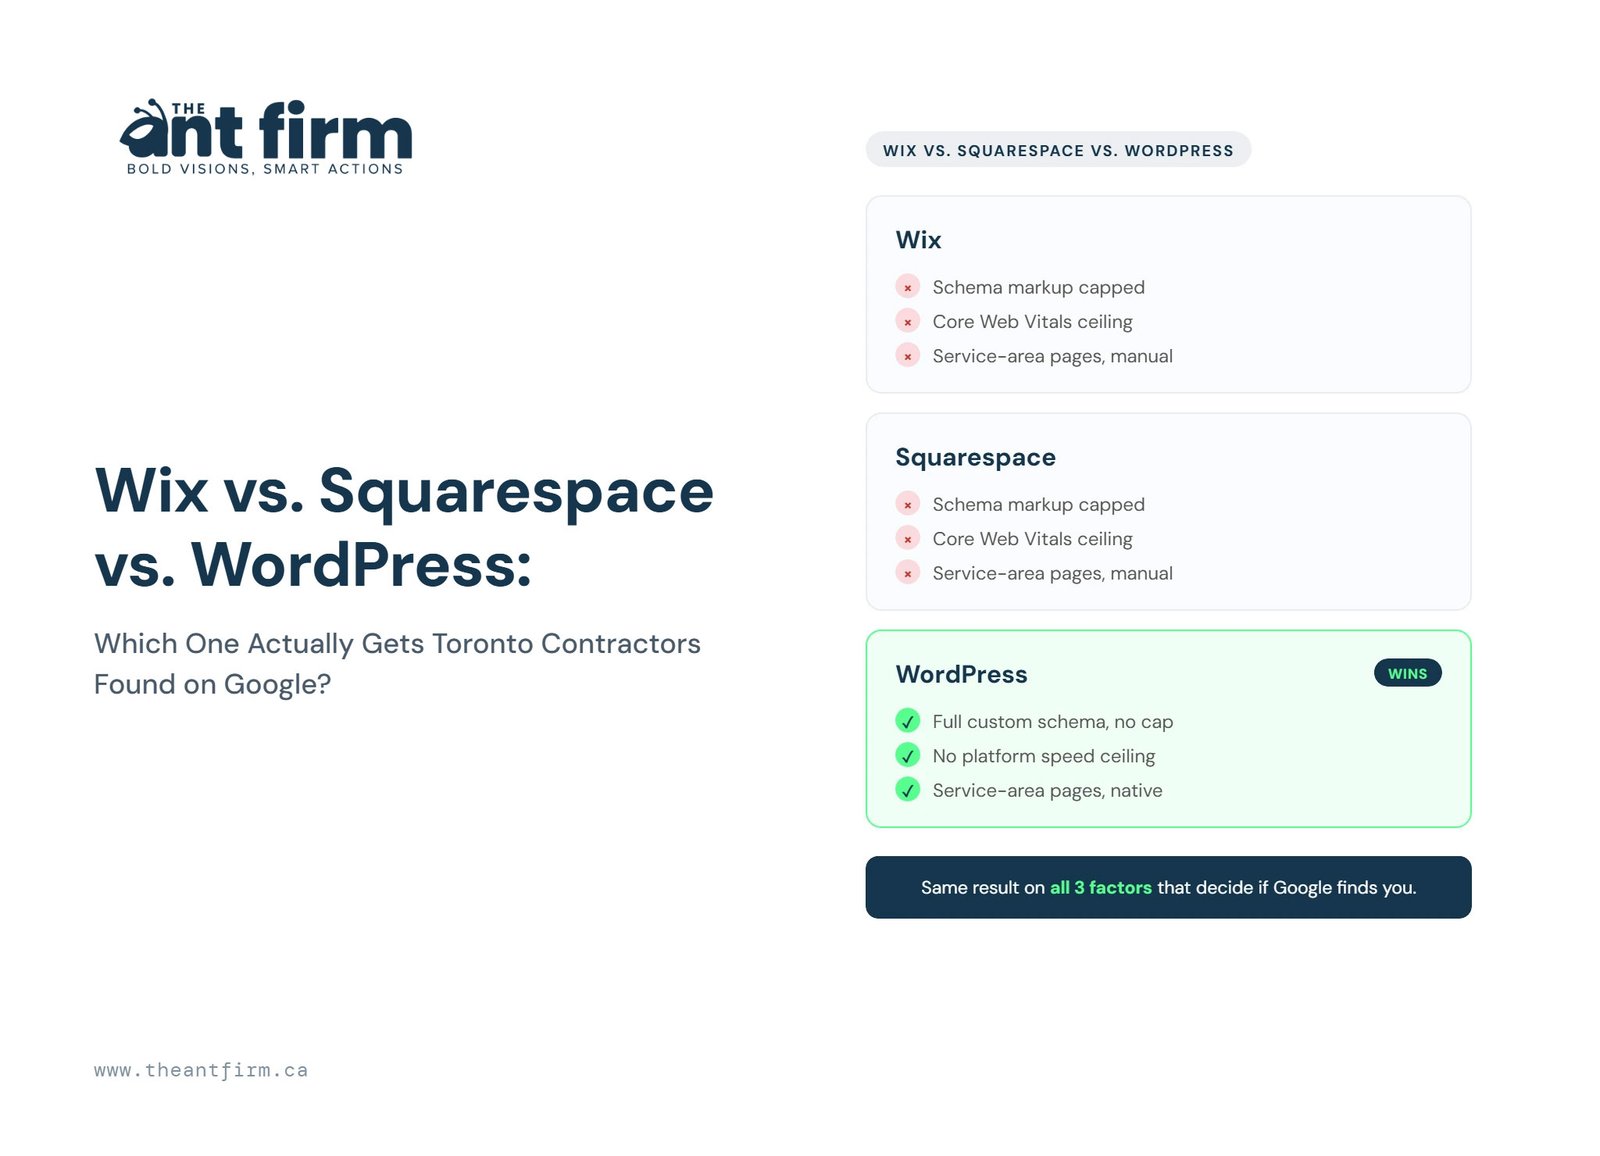Screen dimensions: 1600x1156
Task: Open the www.theantfirm.ca link
Action: pos(201,1070)
